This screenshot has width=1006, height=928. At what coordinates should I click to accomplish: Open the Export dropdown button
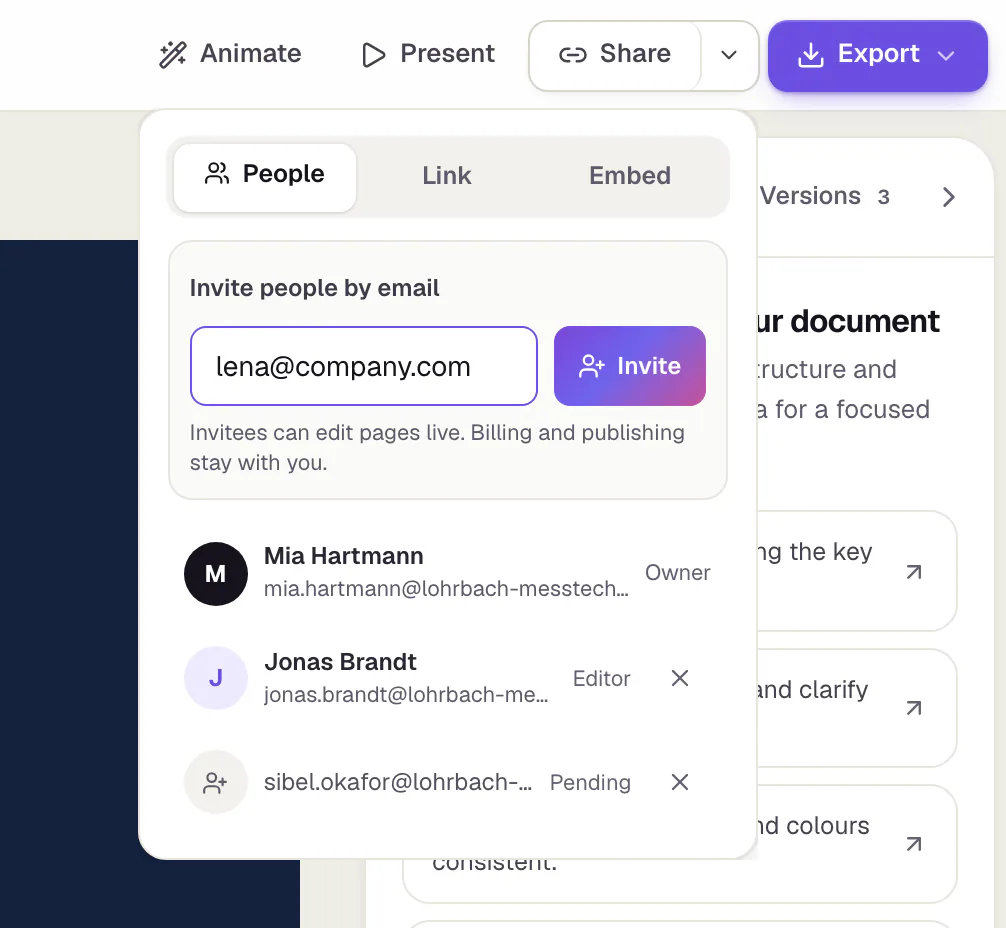(877, 55)
